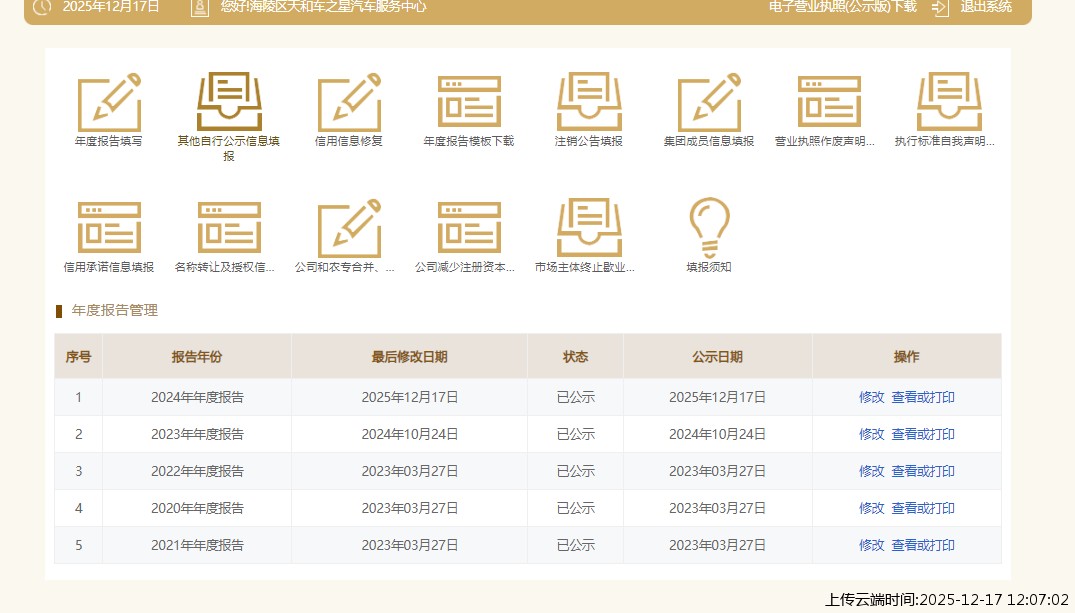Click 修改 for the 2024年年度报告
Image resolution: width=1075 pixels, height=613 pixels.
tap(871, 397)
